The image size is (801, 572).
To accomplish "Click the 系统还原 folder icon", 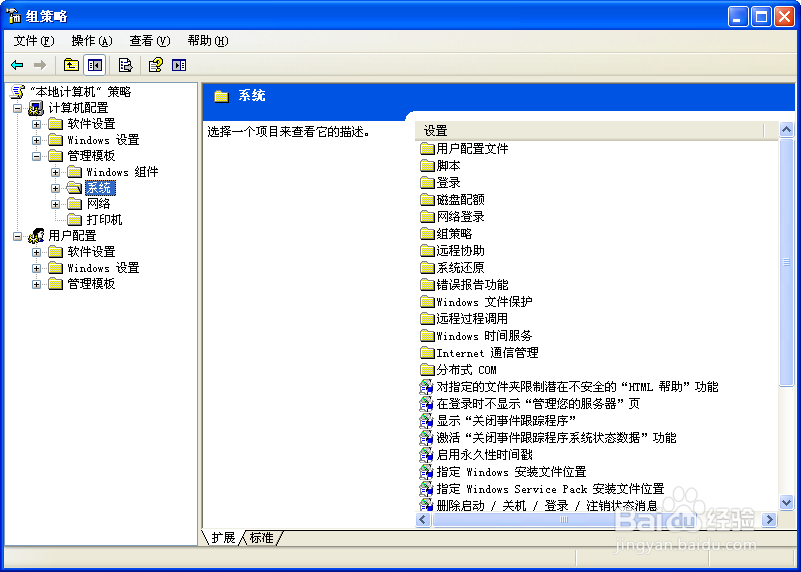I will coord(427,268).
